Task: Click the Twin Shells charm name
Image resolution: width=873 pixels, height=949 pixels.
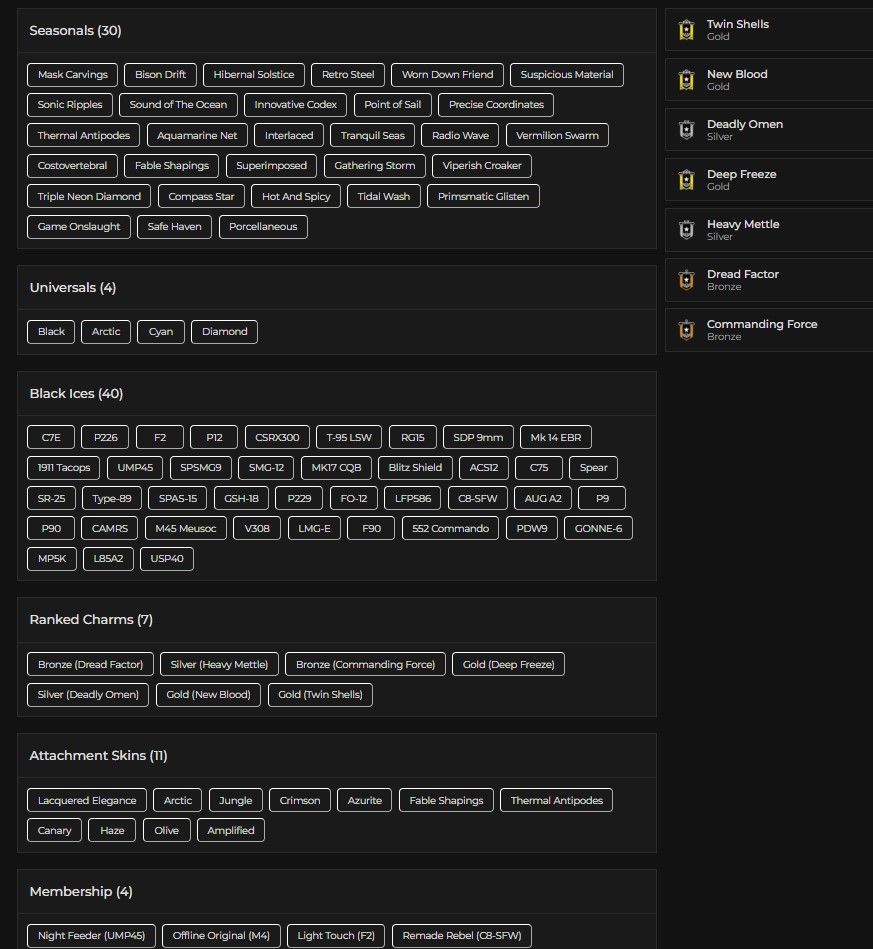Action: (x=737, y=24)
